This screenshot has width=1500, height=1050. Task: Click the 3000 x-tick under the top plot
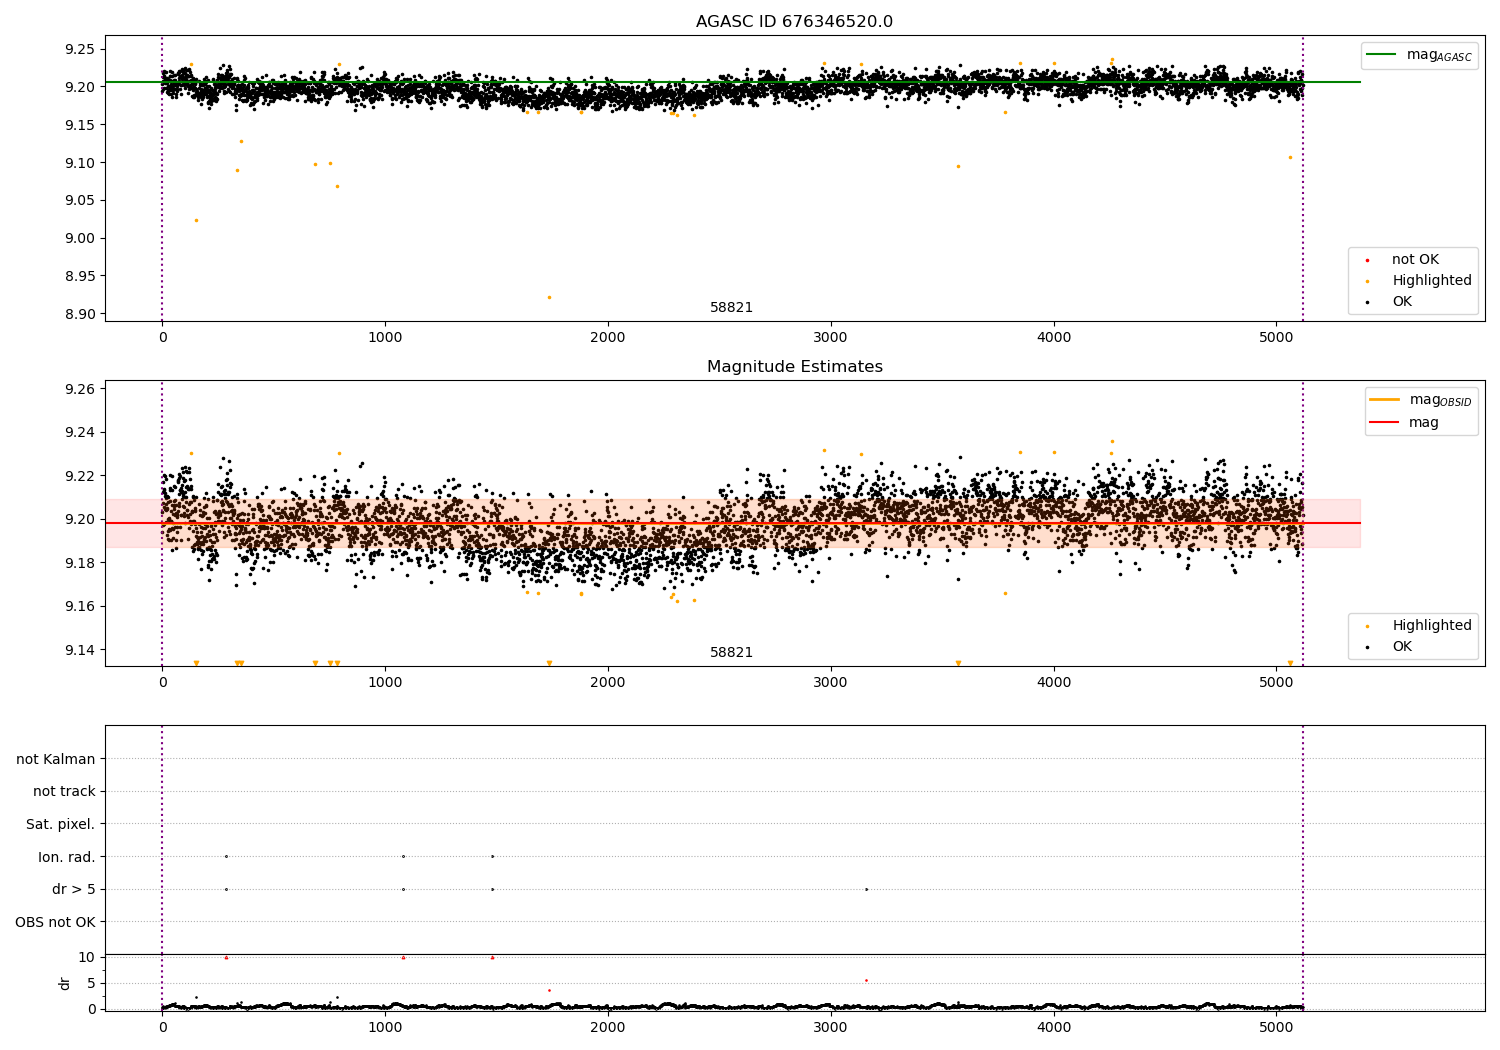click(x=831, y=338)
